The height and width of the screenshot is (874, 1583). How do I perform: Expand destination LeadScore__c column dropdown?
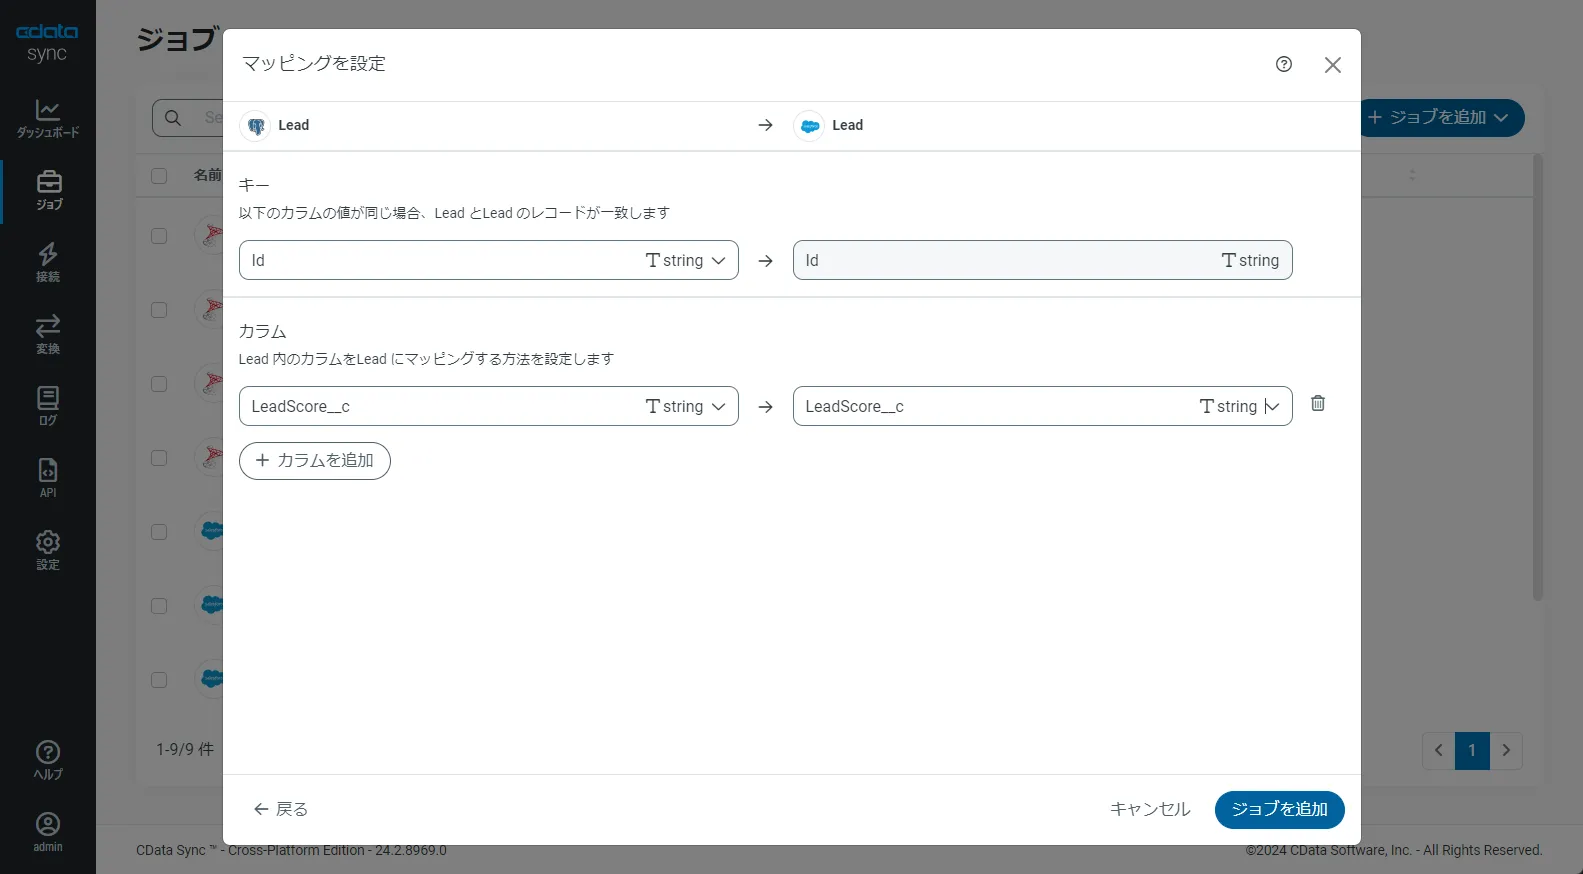pos(1271,407)
